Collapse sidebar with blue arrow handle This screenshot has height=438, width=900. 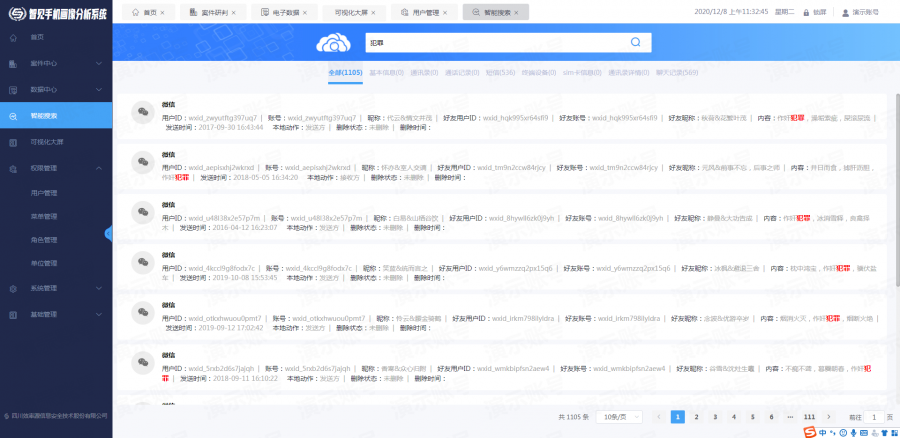(108, 233)
